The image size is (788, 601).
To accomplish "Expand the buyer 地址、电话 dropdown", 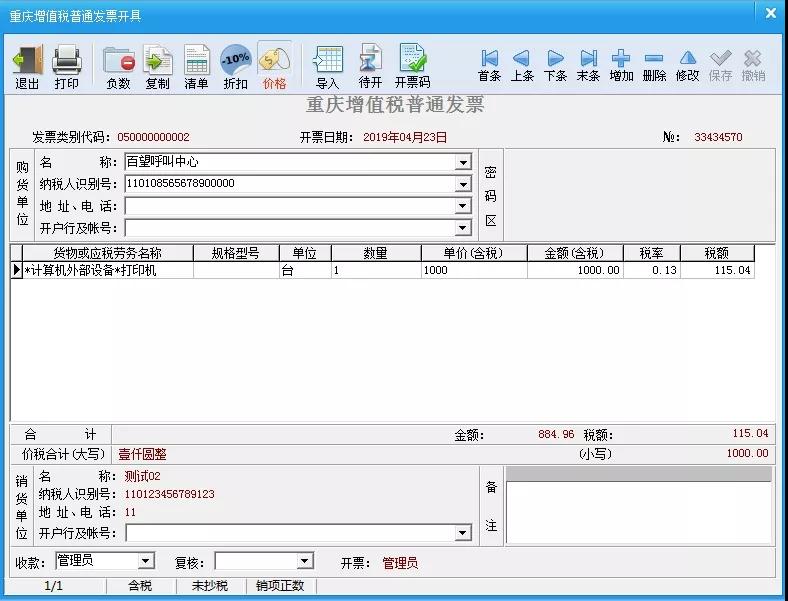I will pos(463,206).
